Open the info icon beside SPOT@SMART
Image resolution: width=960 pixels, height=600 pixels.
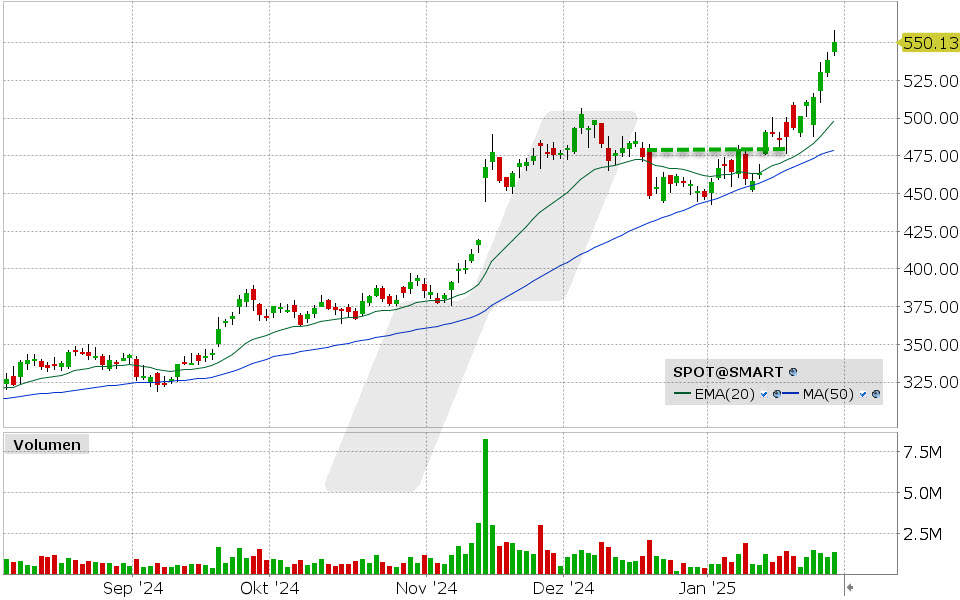pos(793,372)
